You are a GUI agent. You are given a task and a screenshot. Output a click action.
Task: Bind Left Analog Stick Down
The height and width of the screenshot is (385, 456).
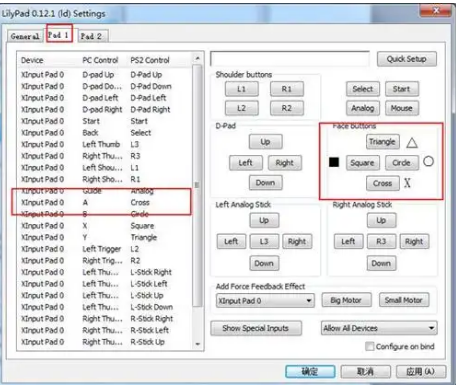[x=264, y=263]
